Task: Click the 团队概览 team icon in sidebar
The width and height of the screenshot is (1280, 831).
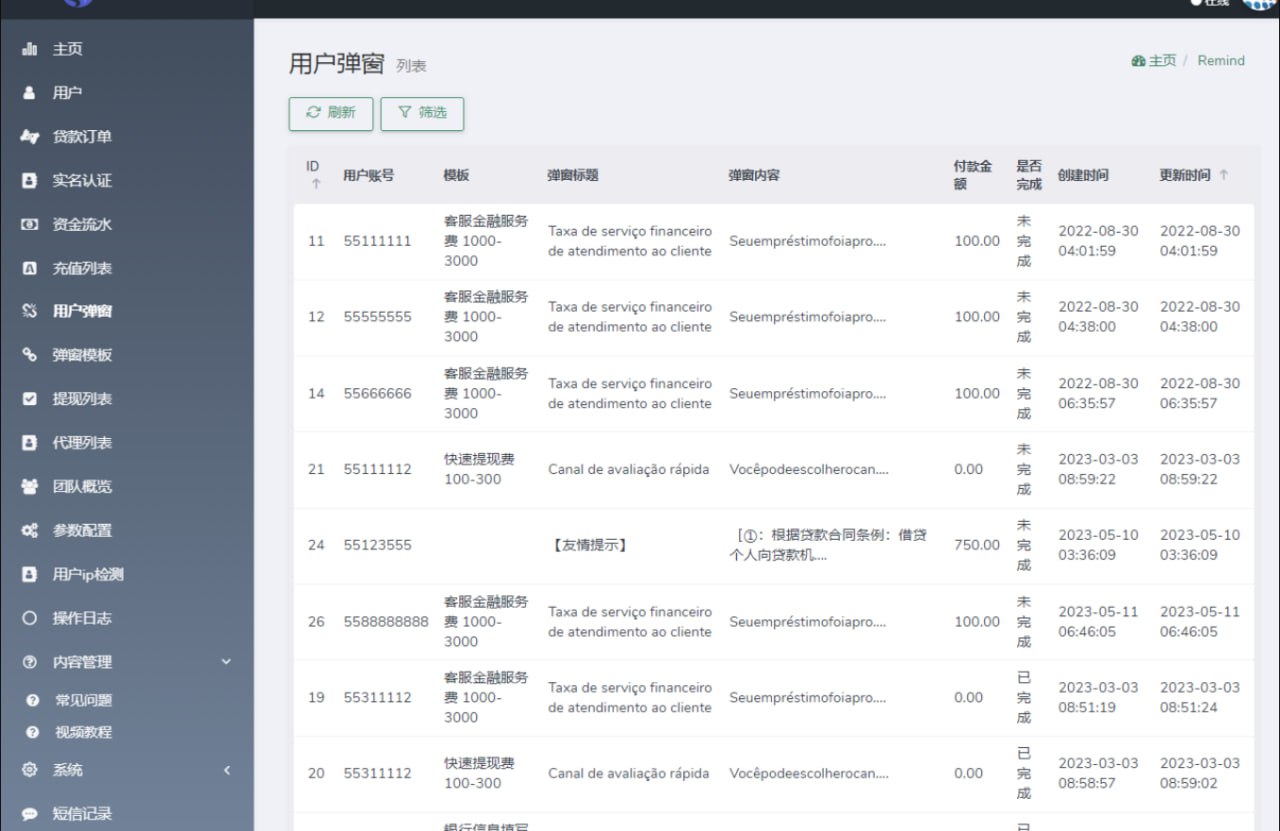Action: point(30,487)
